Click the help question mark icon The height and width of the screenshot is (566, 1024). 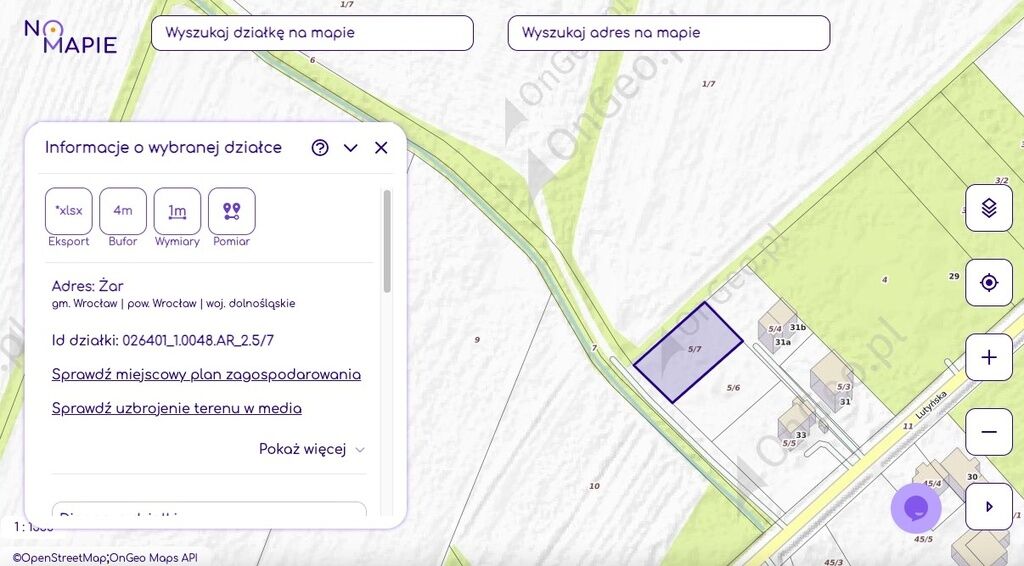tap(320, 148)
